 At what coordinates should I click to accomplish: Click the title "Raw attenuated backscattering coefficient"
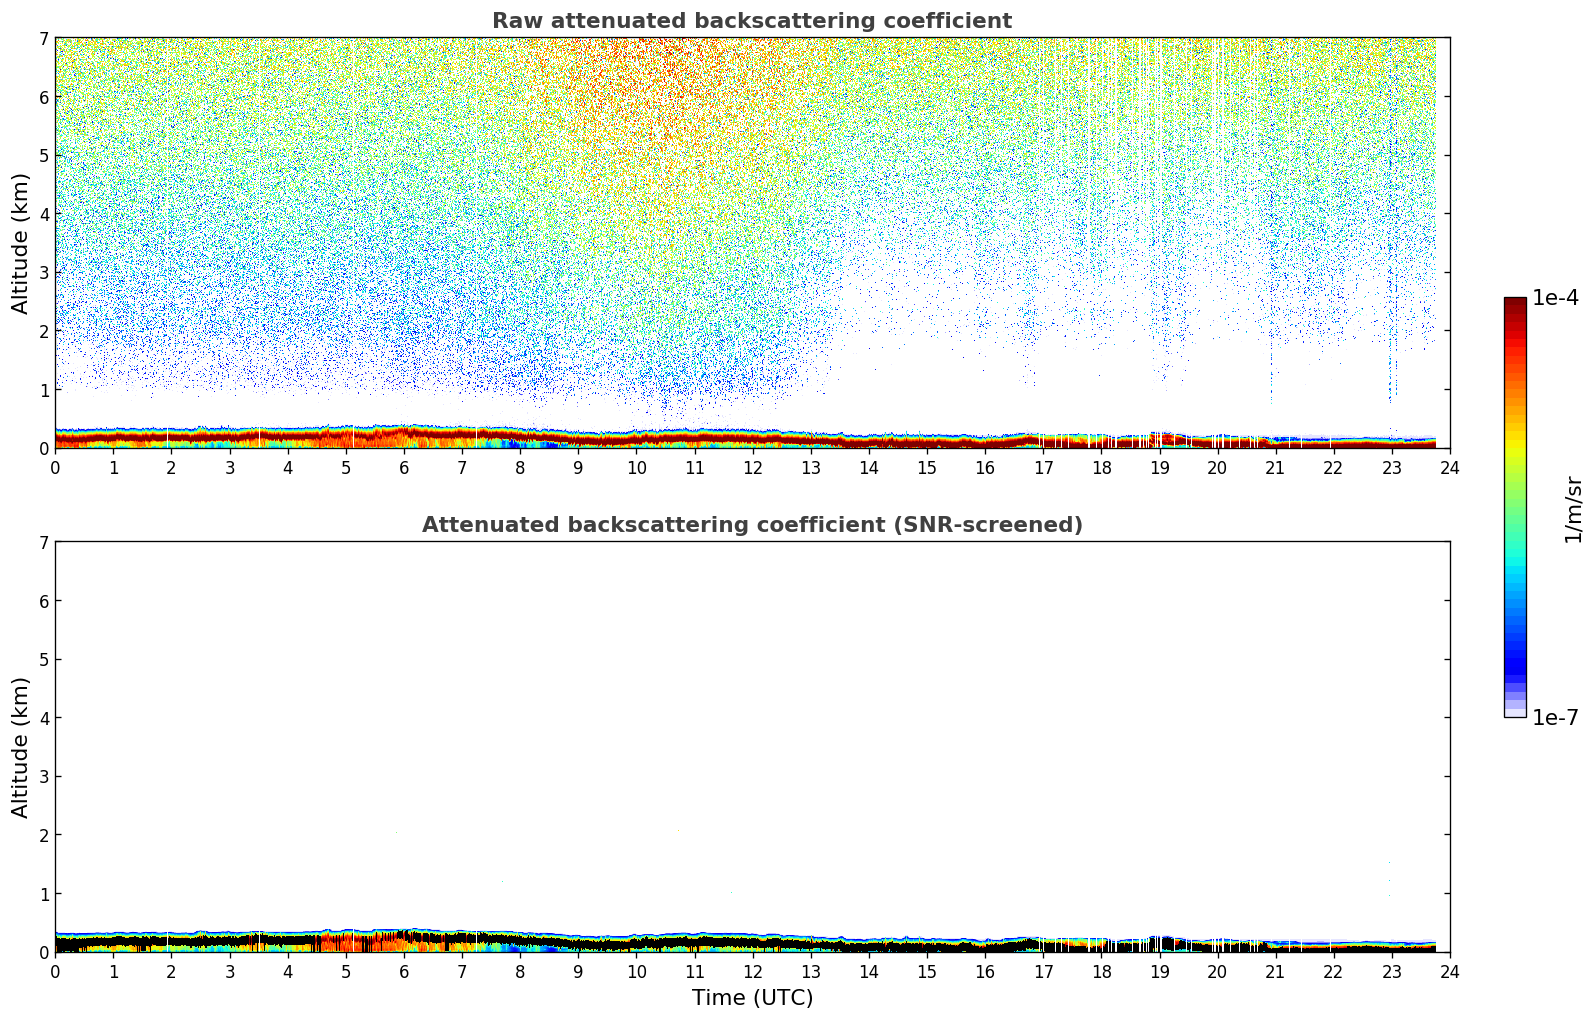752,21
